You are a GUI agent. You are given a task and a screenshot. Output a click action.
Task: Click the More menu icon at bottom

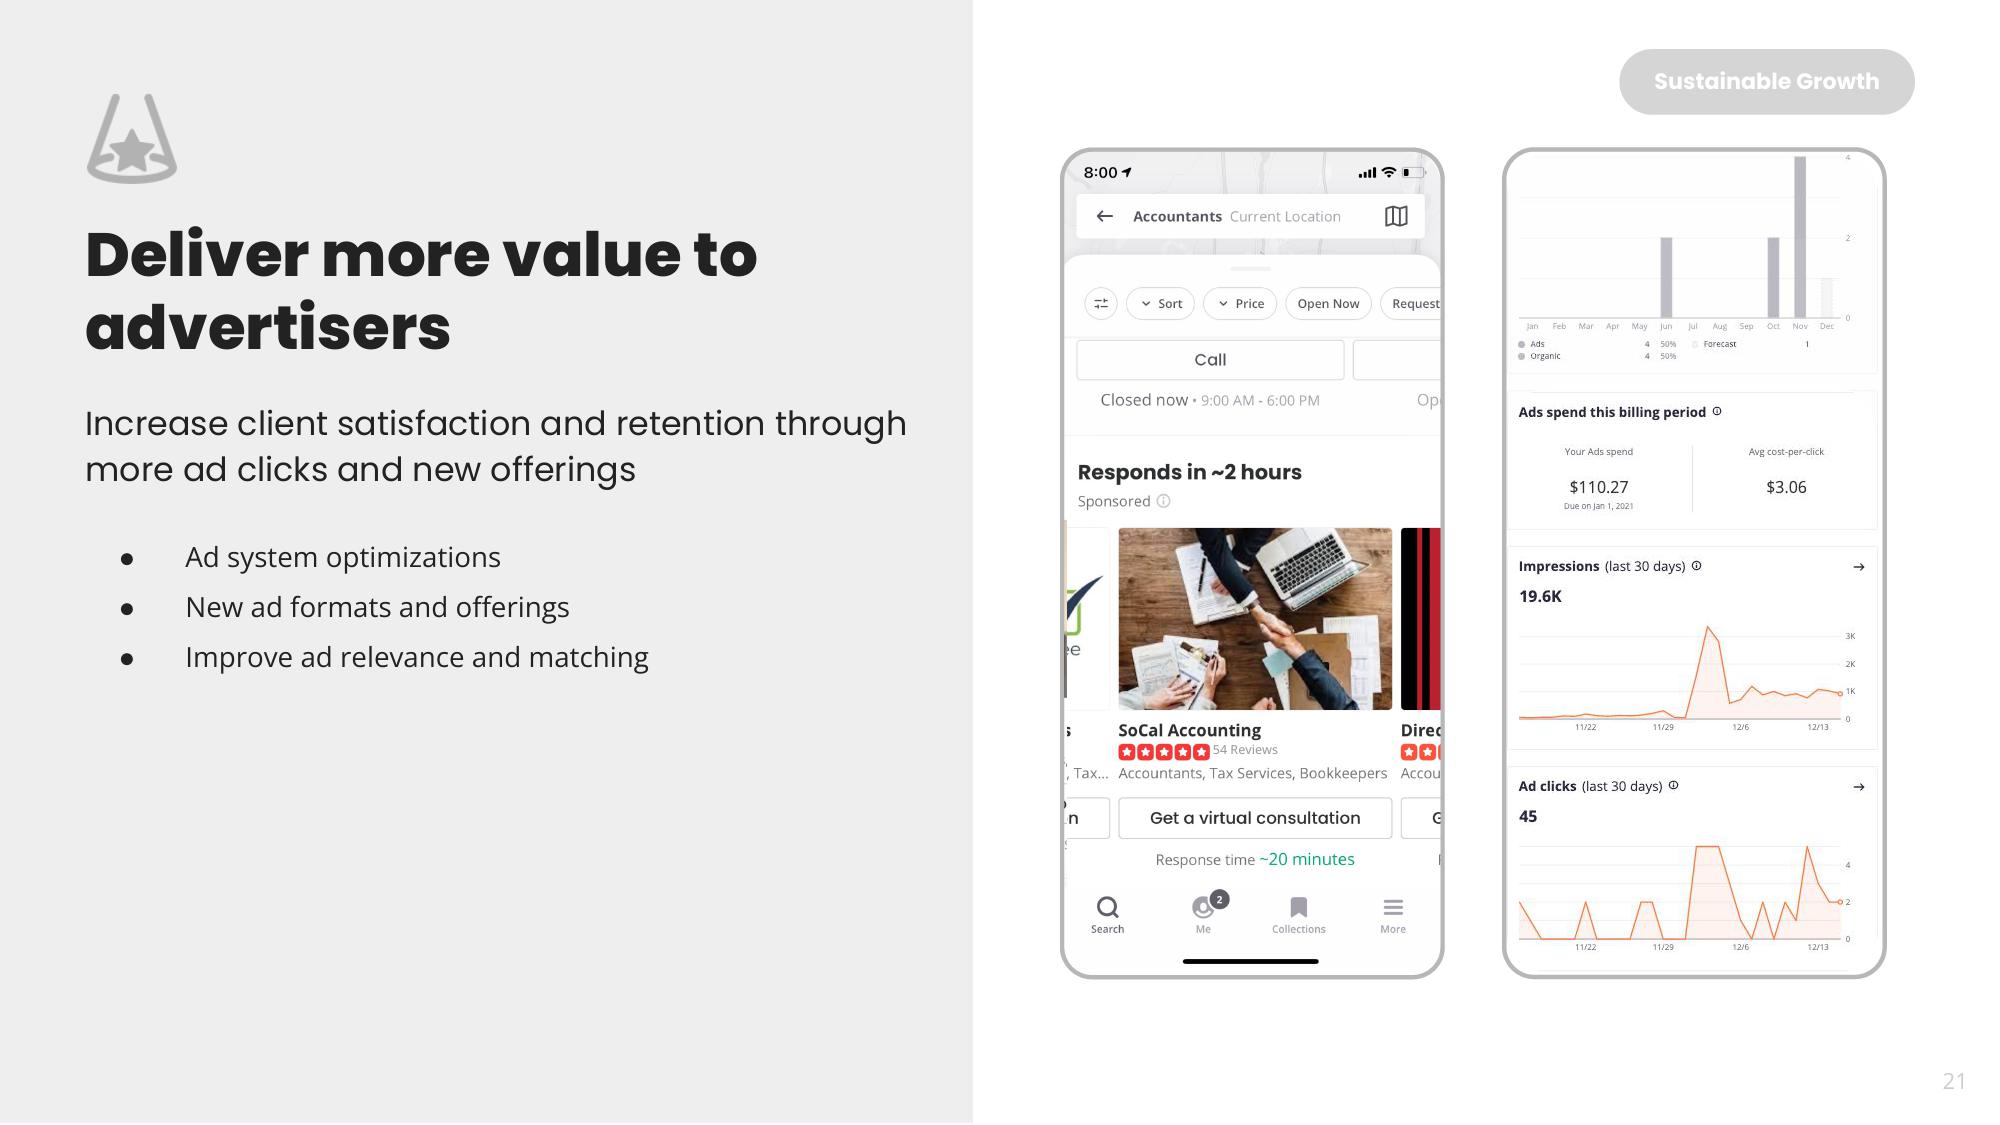coord(1393,908)
